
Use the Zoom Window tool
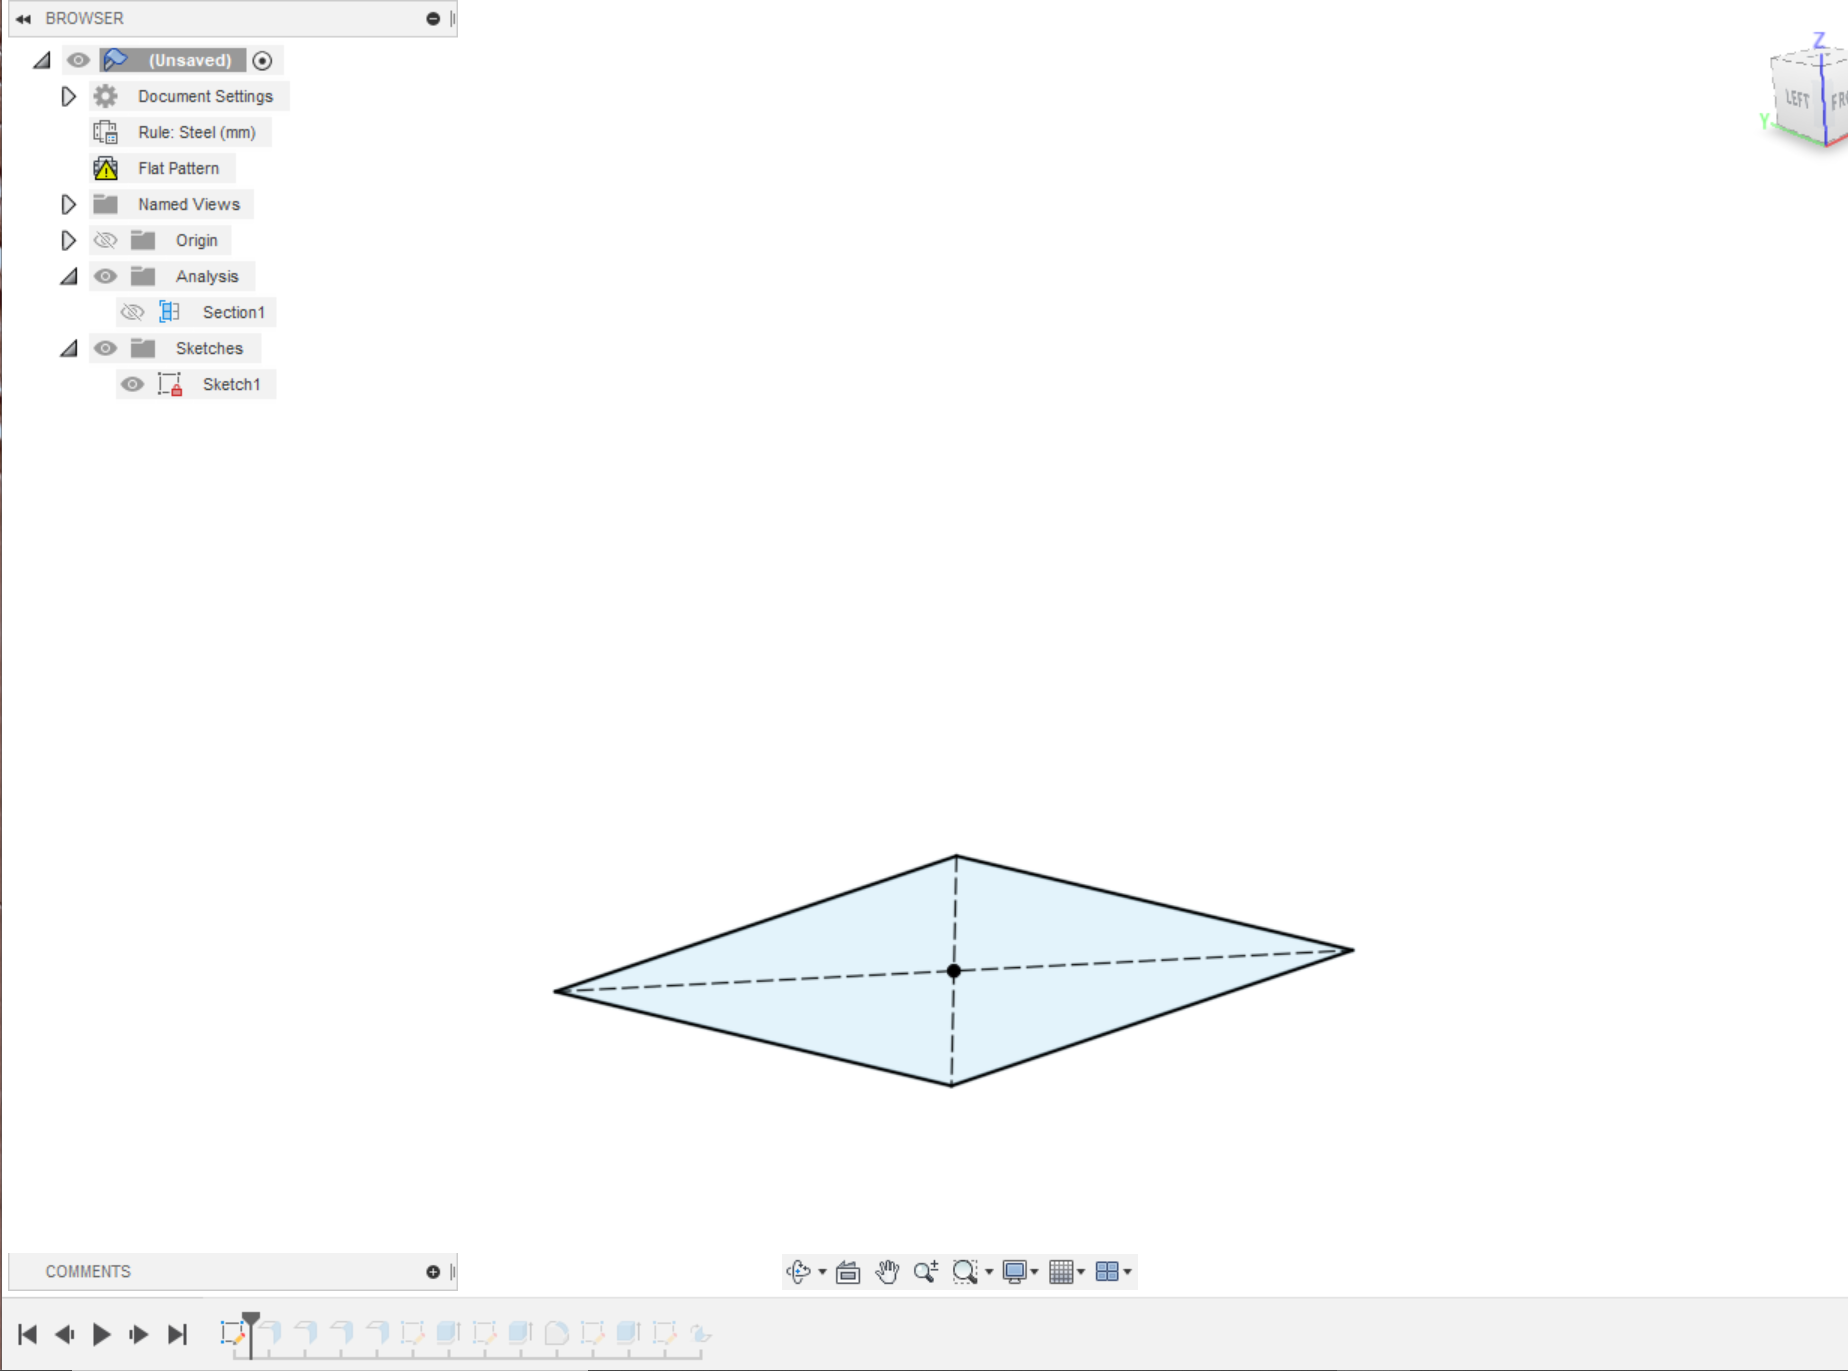click(964, 1271)
